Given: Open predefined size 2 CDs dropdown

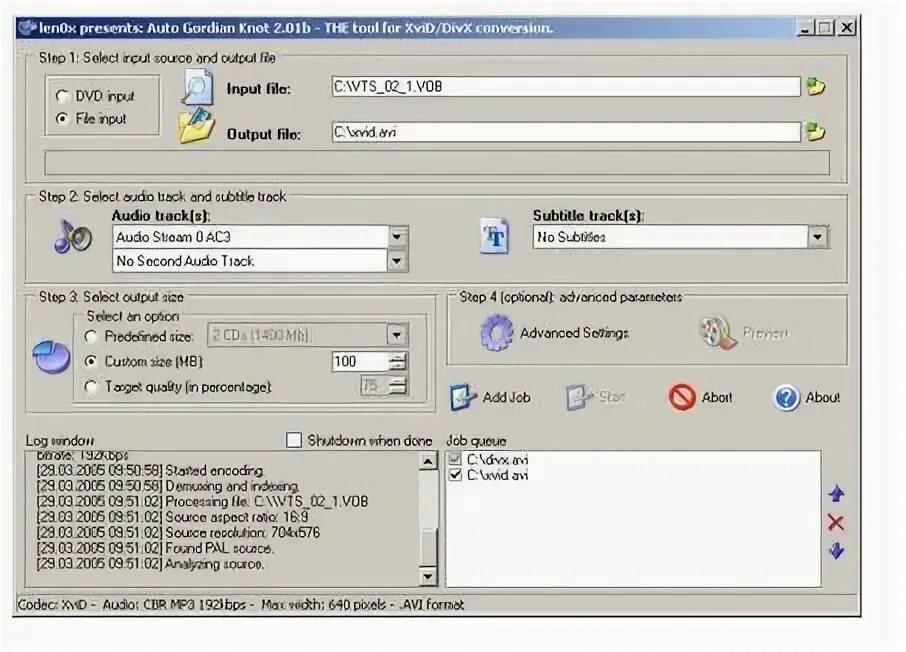Looking at the screenshot, I should [397, 335].
